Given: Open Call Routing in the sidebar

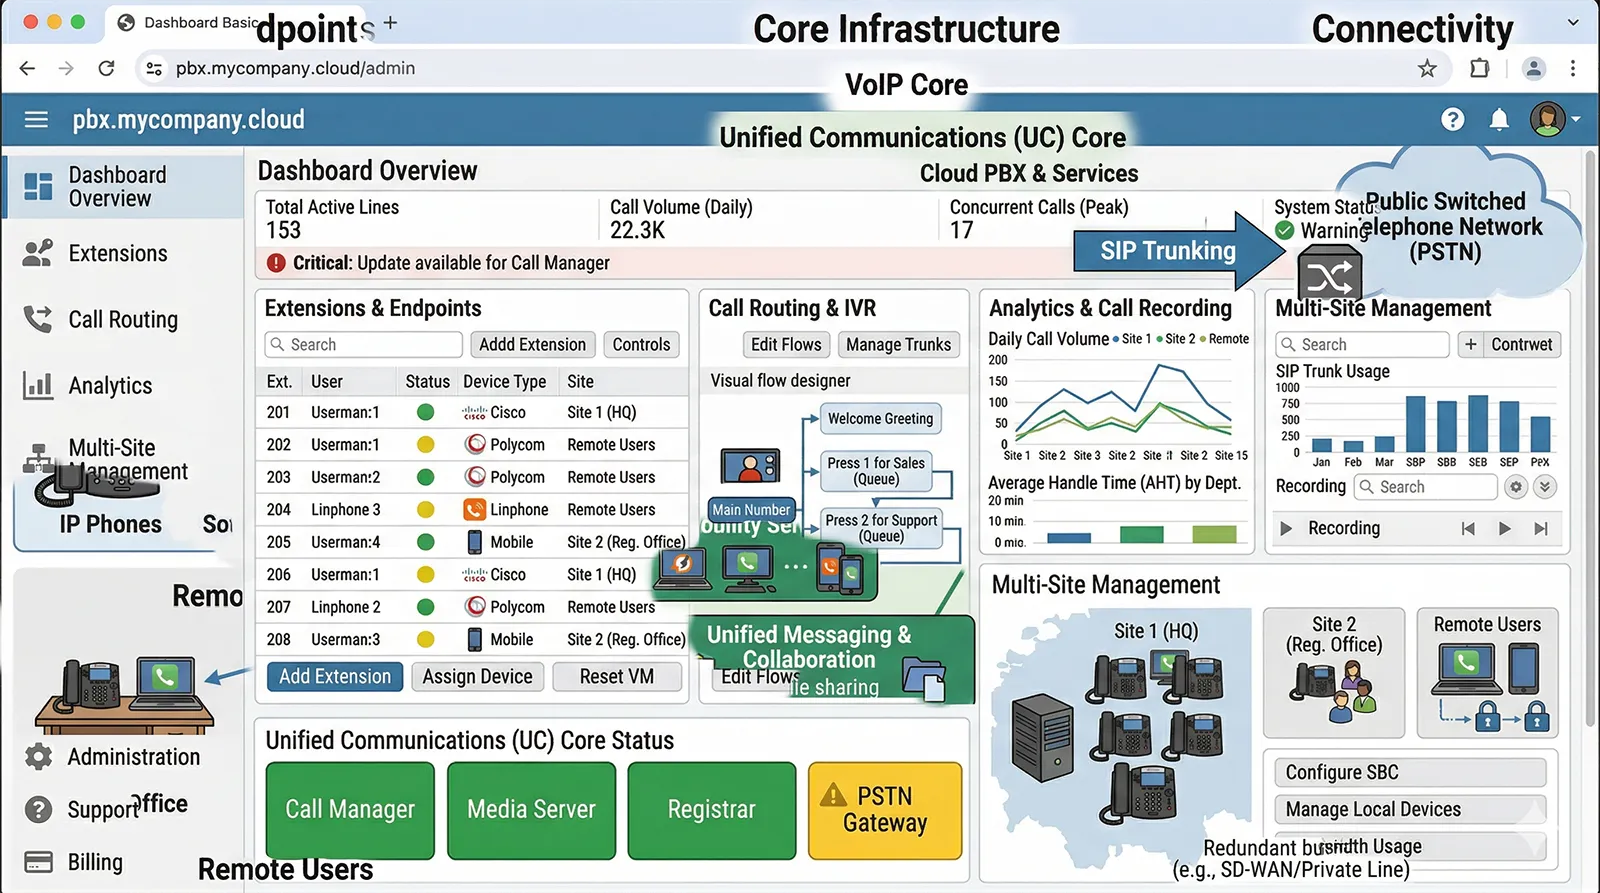Looking at the screenshot, I should 122,320.
